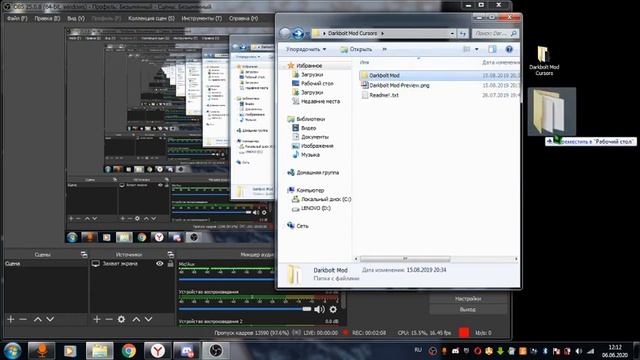Remove the selected scene with minus icon in Сцены panel
The width and height of the screenshot is (640, 360).
click(x=23, y=319)
